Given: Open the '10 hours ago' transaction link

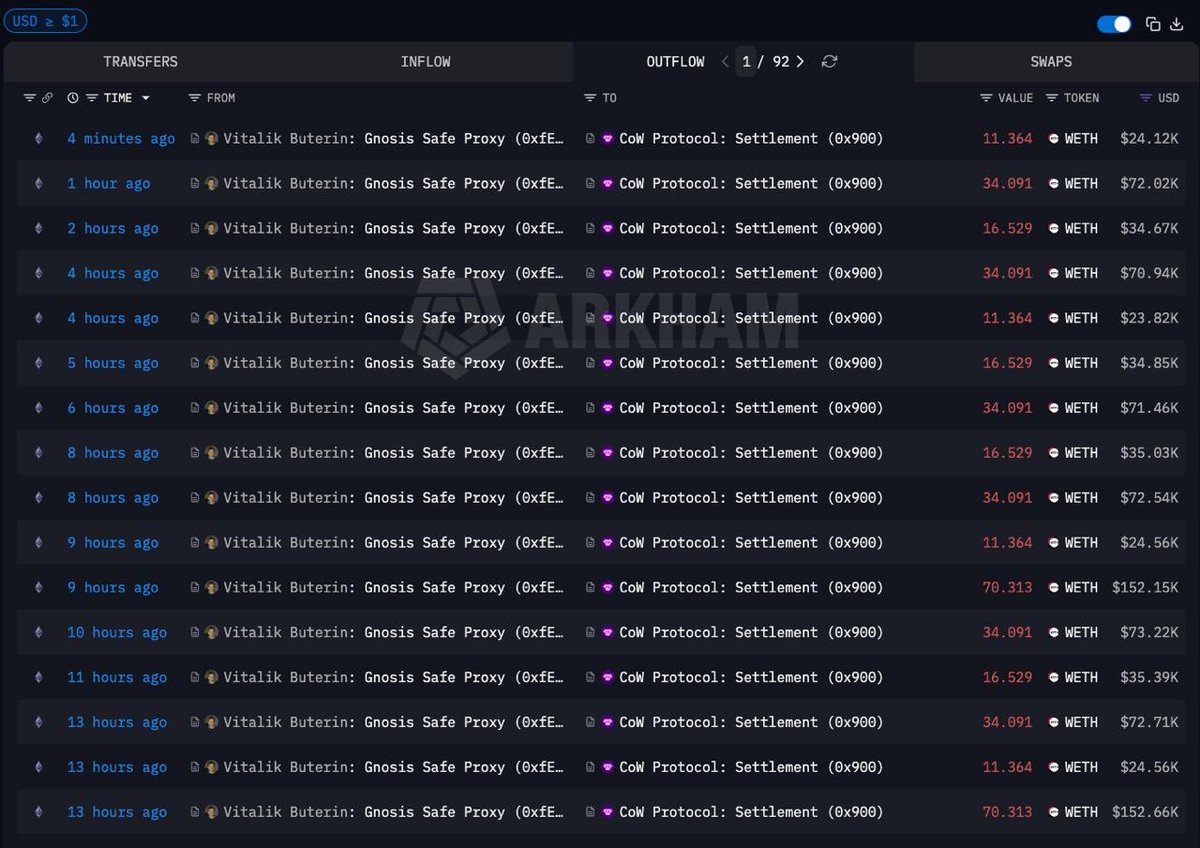Looking at the screenshot, I should 117,633.
